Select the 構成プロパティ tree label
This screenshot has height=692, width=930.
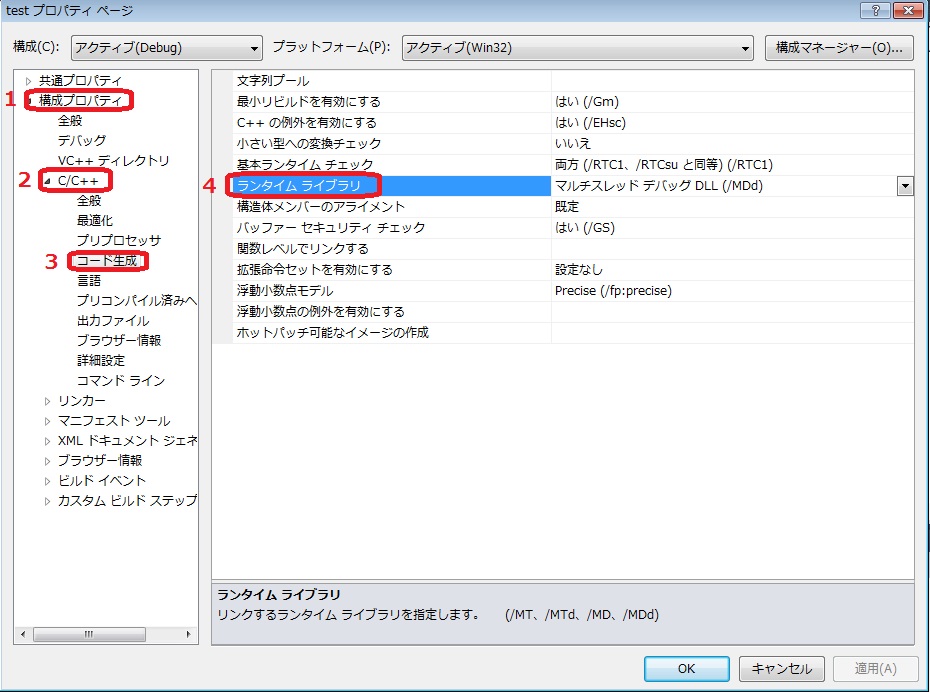[x=81, y=101]
